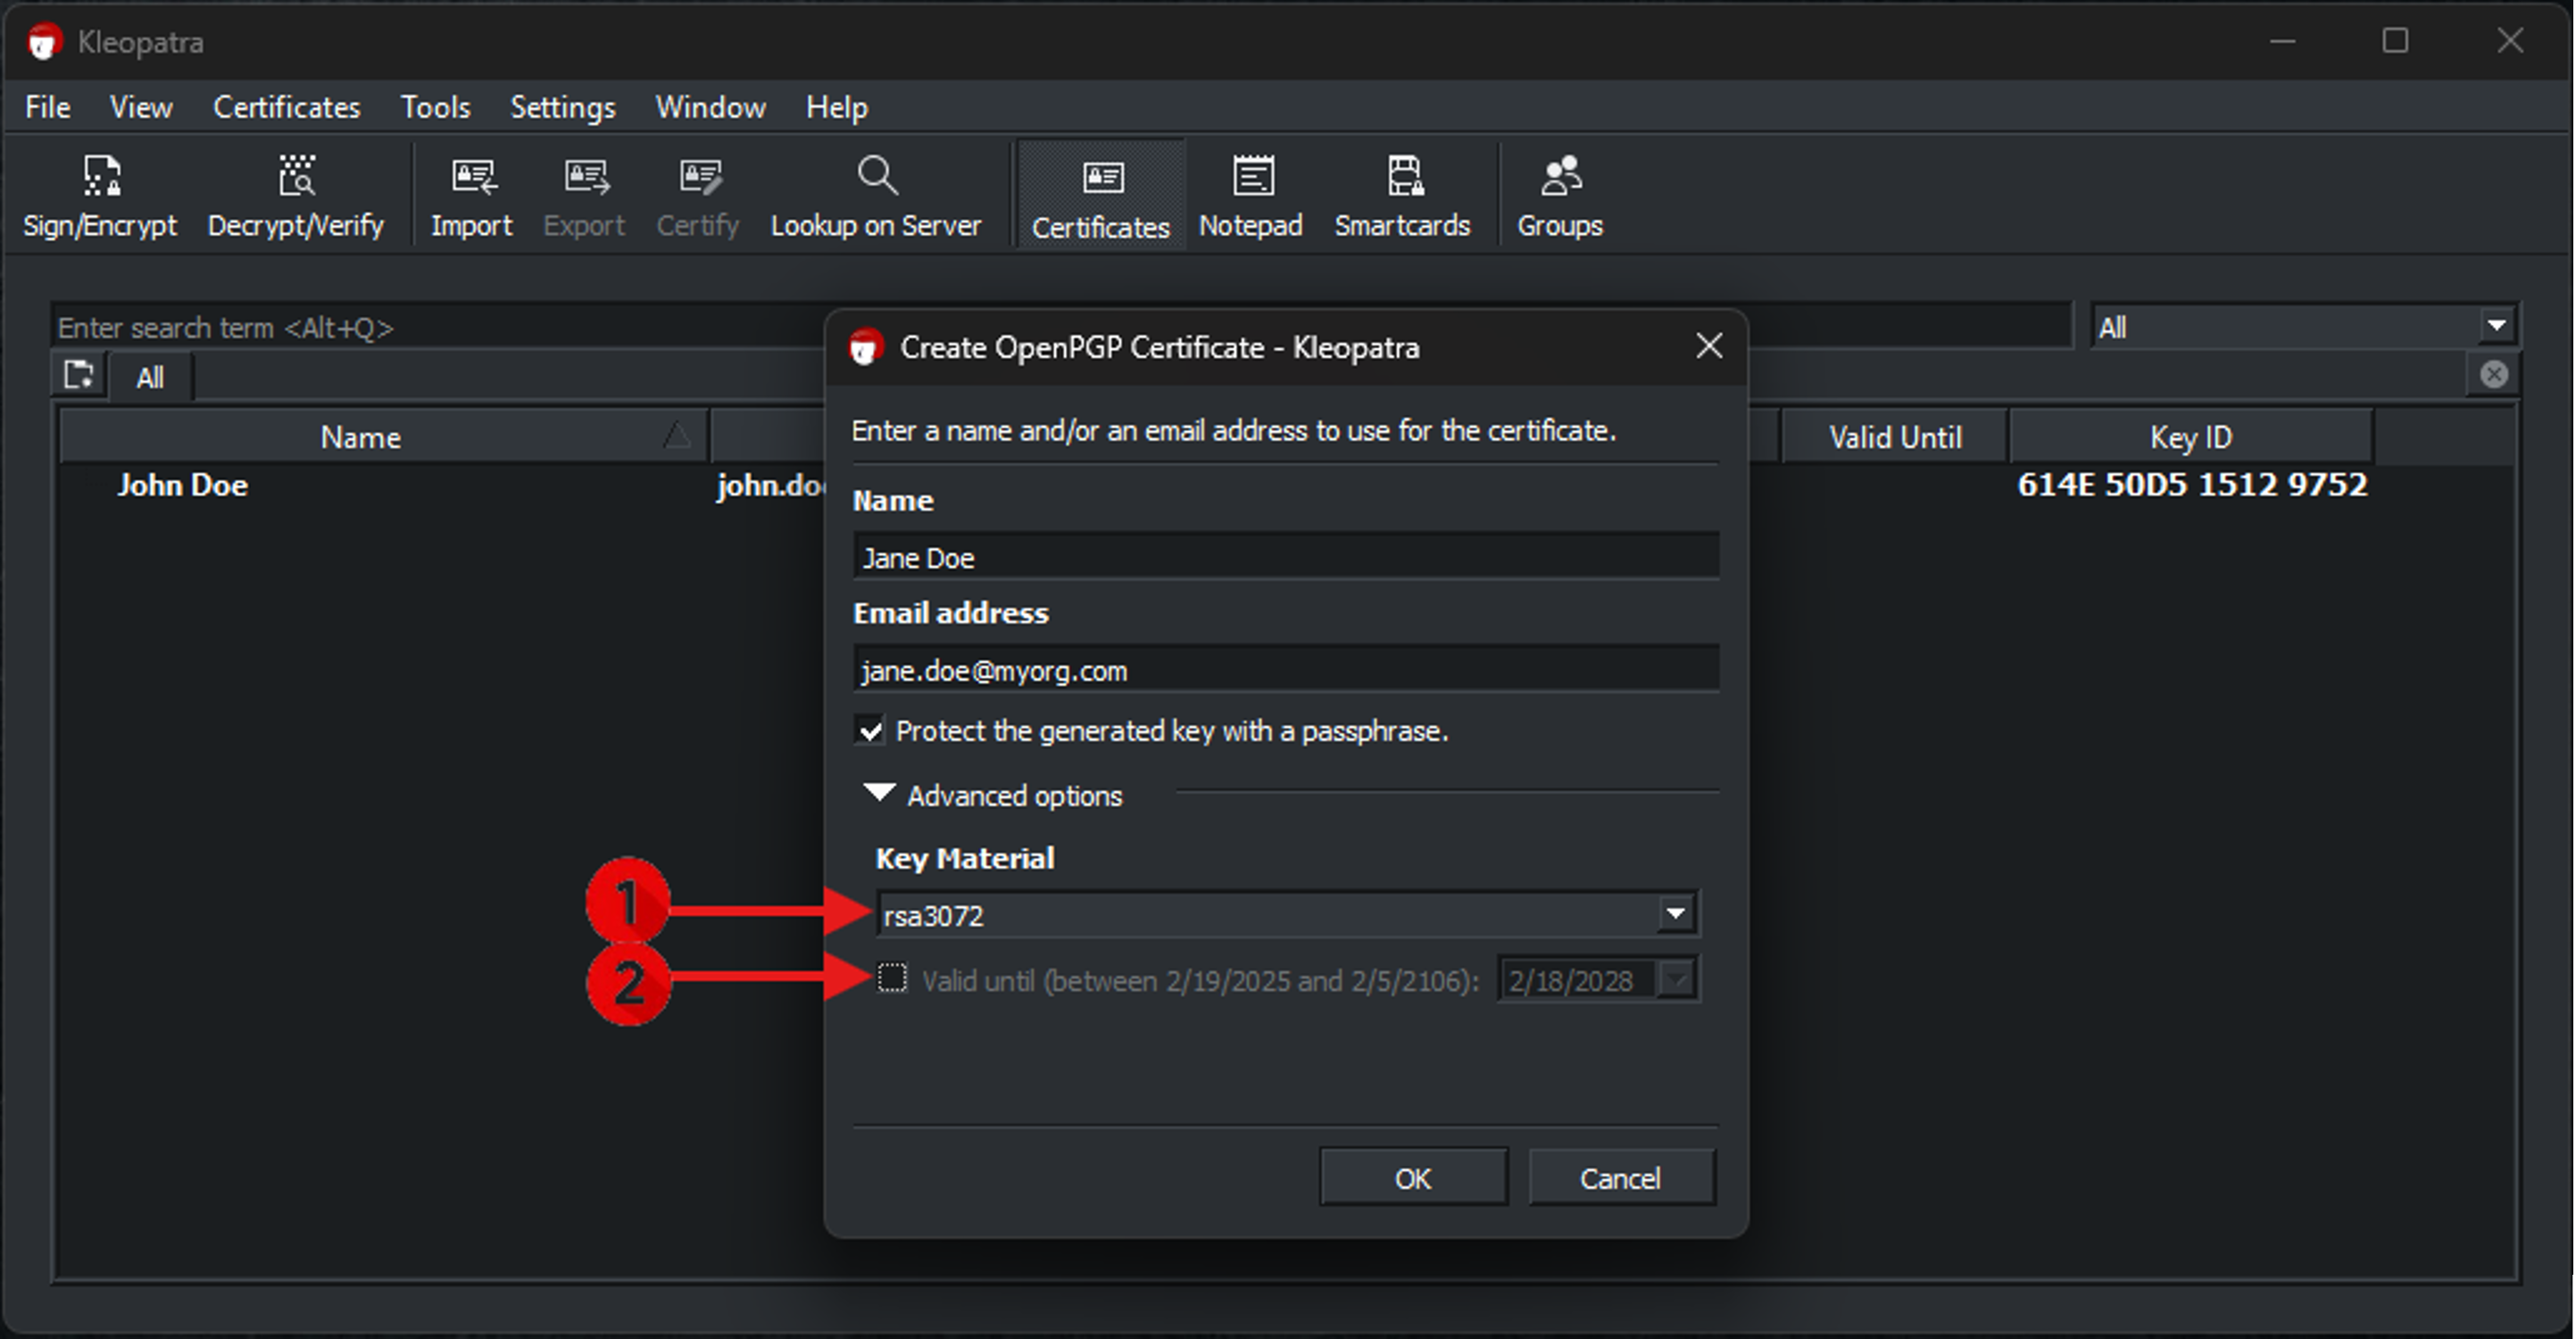This screenshot has height=1339, width=2576.
Task: Minimize the Kleopatra window
Action: [2282, 41]
